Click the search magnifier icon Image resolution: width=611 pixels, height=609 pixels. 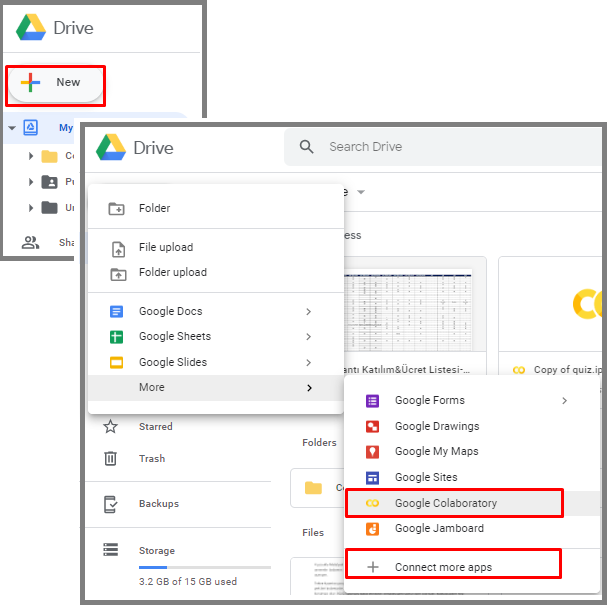306,147
